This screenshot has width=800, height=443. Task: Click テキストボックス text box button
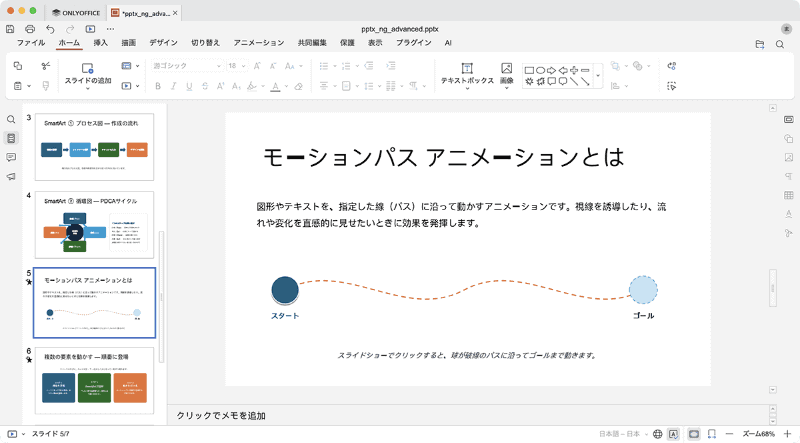coord(467,75)
